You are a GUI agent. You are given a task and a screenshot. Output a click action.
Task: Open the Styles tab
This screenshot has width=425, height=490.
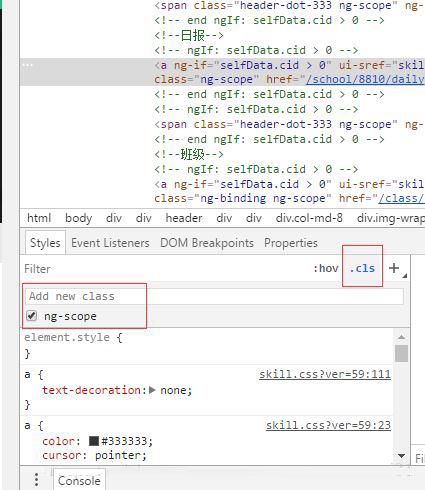point(45,243)
